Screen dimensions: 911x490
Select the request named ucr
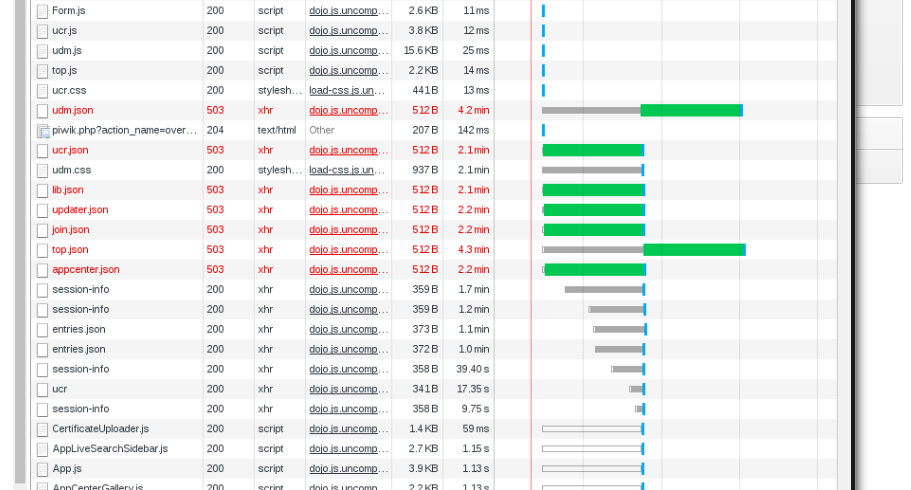(x=60, y=389)
